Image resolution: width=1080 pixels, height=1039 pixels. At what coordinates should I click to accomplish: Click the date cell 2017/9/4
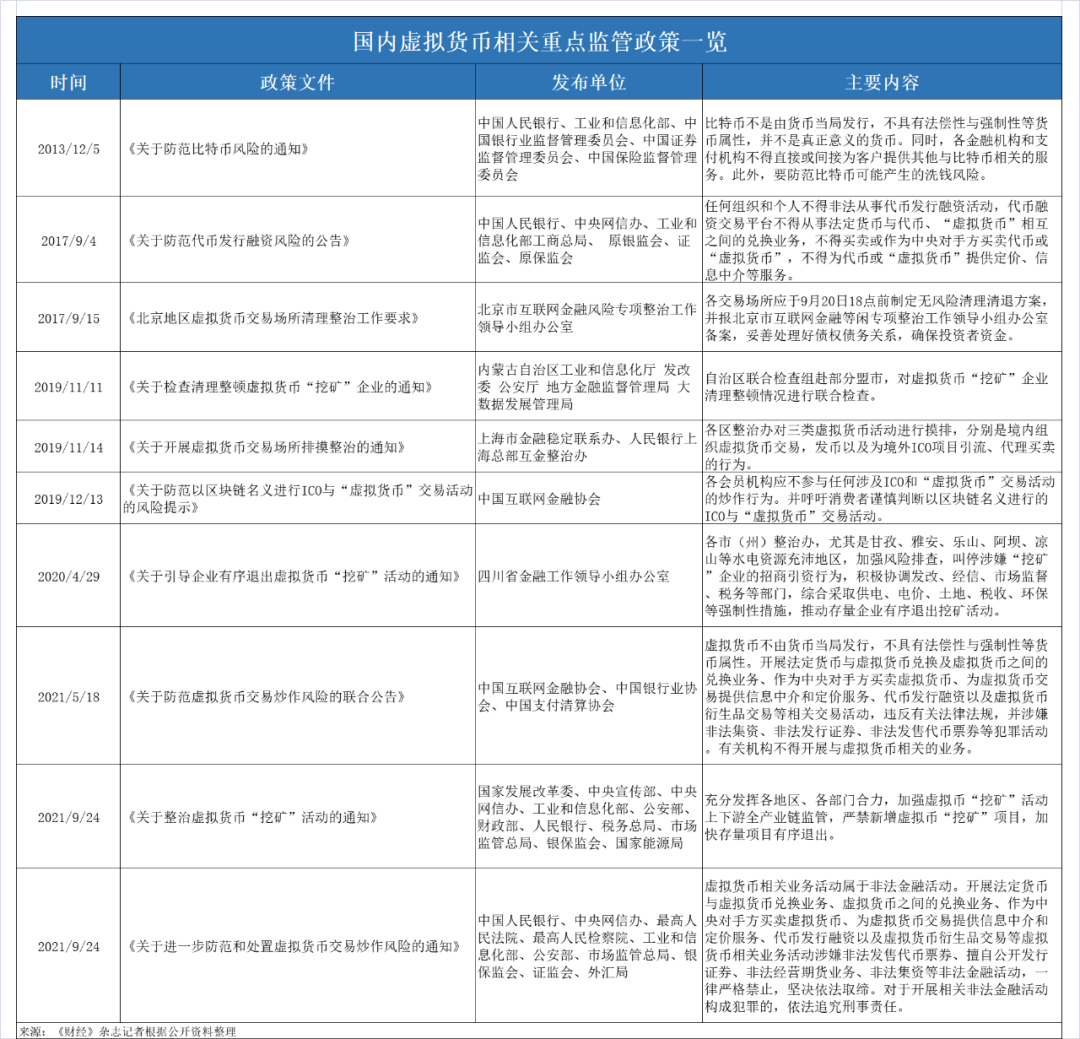click(66, 240)
